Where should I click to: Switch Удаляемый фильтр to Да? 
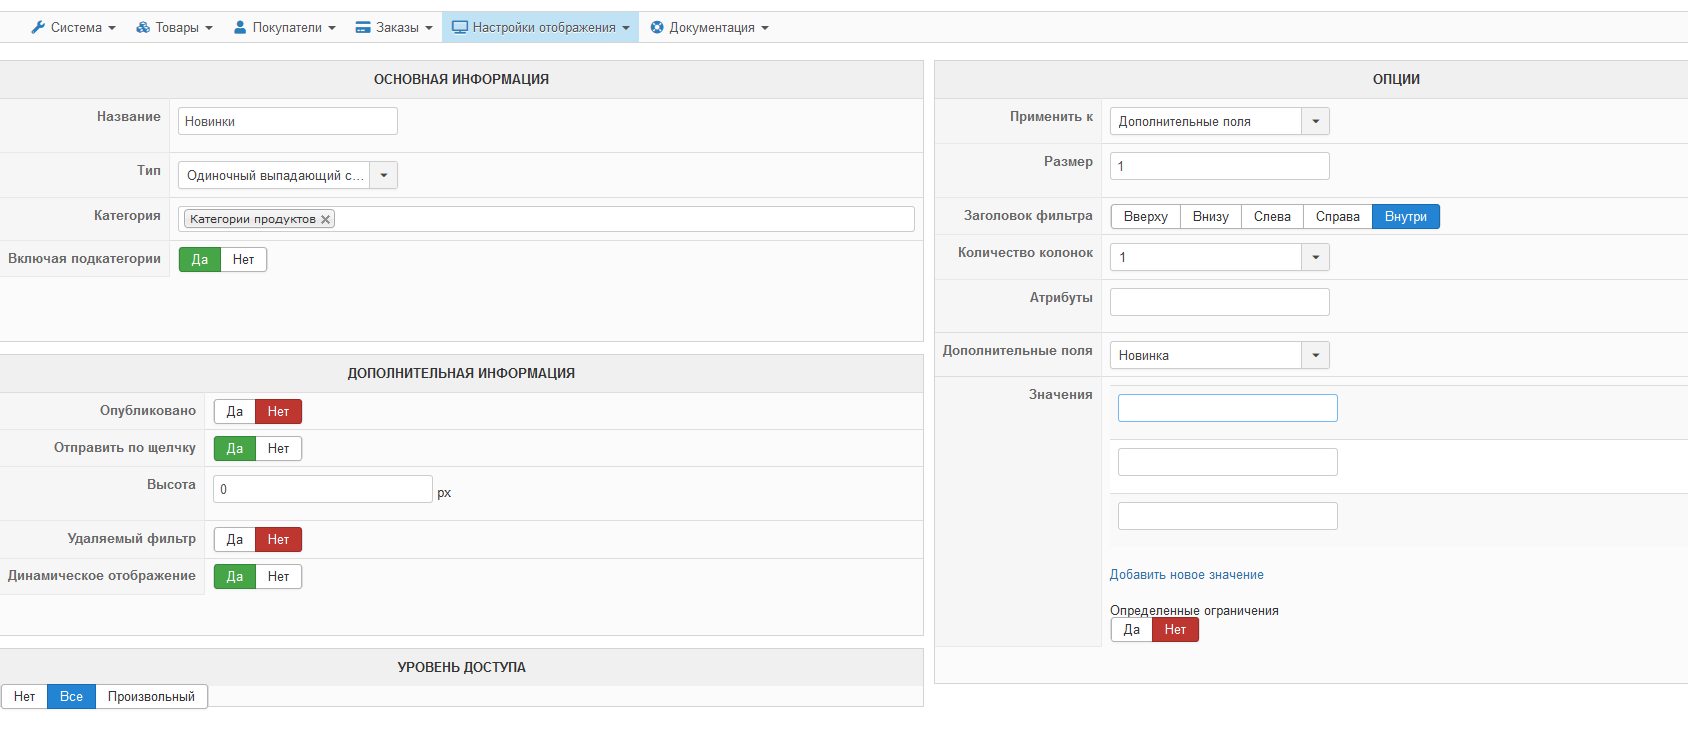(x=235, y=540)
